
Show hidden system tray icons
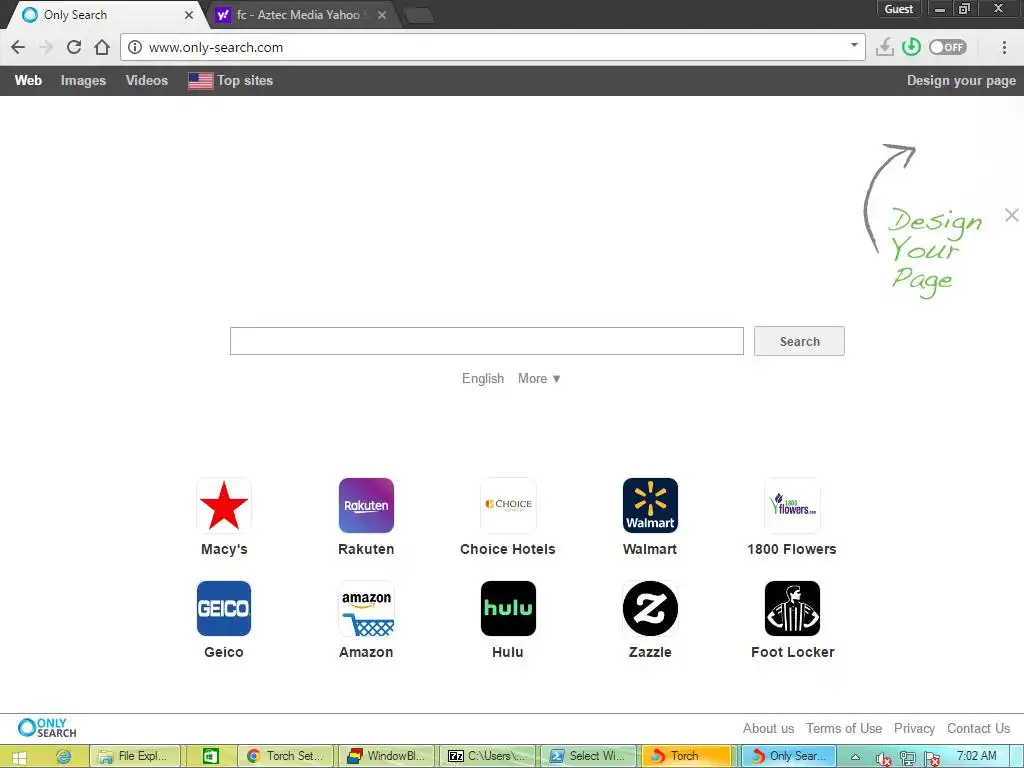click(855, 757)
